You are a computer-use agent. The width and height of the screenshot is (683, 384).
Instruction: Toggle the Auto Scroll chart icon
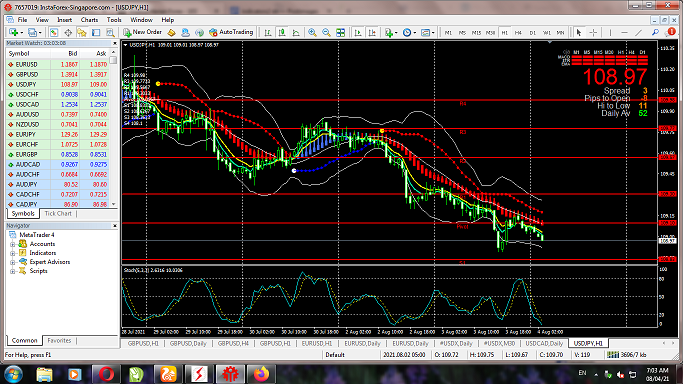pos(358,32)
